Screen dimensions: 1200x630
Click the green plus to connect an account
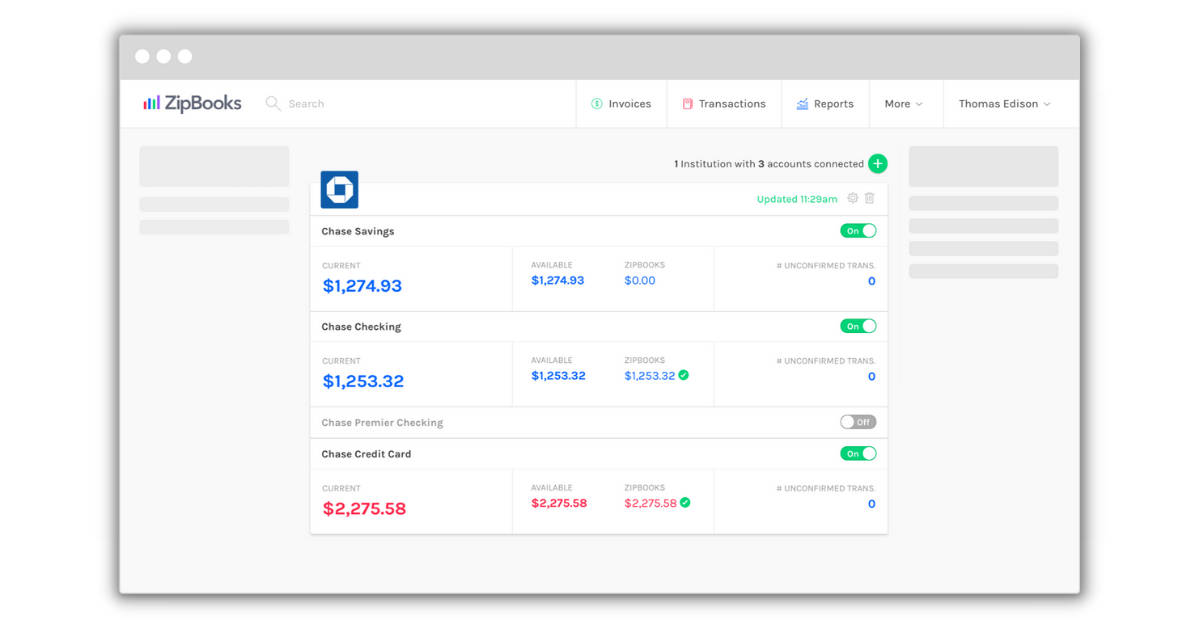pyautogui.click(x=878, y=163)
